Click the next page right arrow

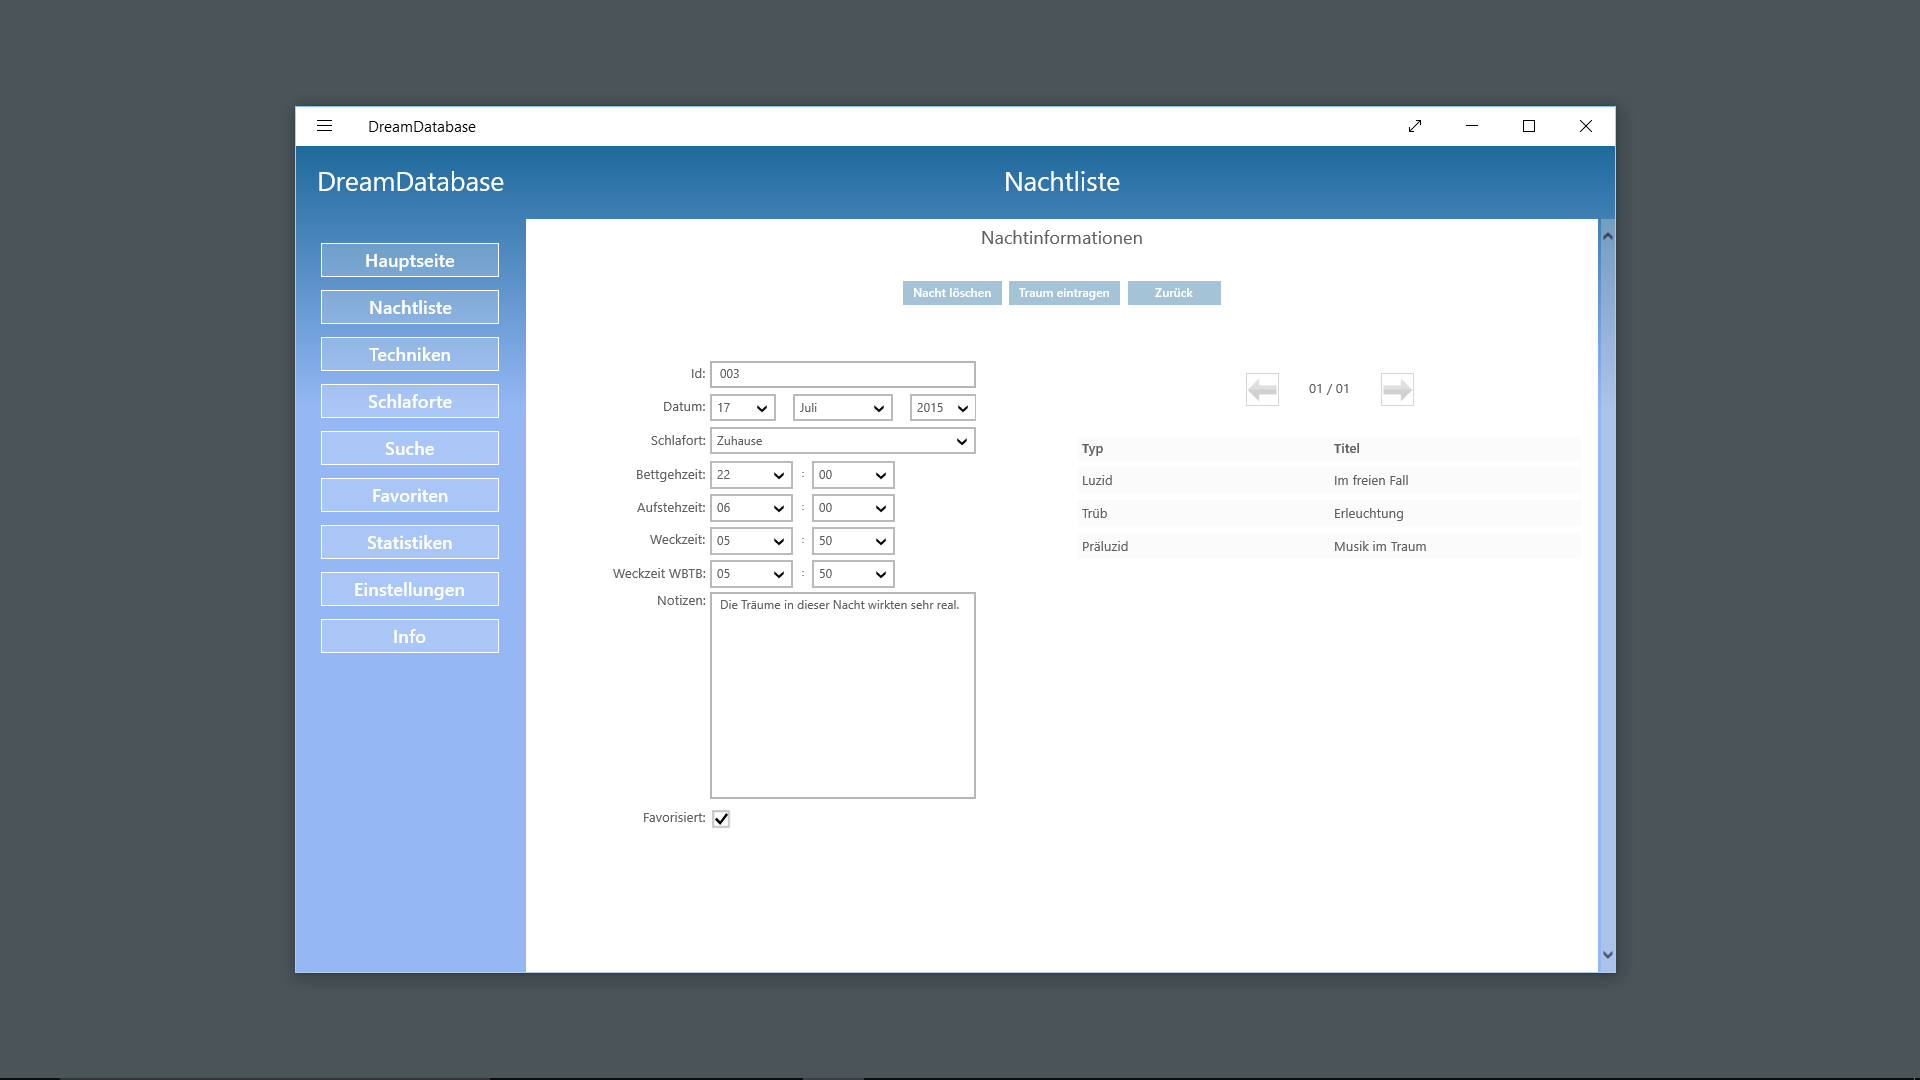pyautogui.click(x=1397, y=389)
